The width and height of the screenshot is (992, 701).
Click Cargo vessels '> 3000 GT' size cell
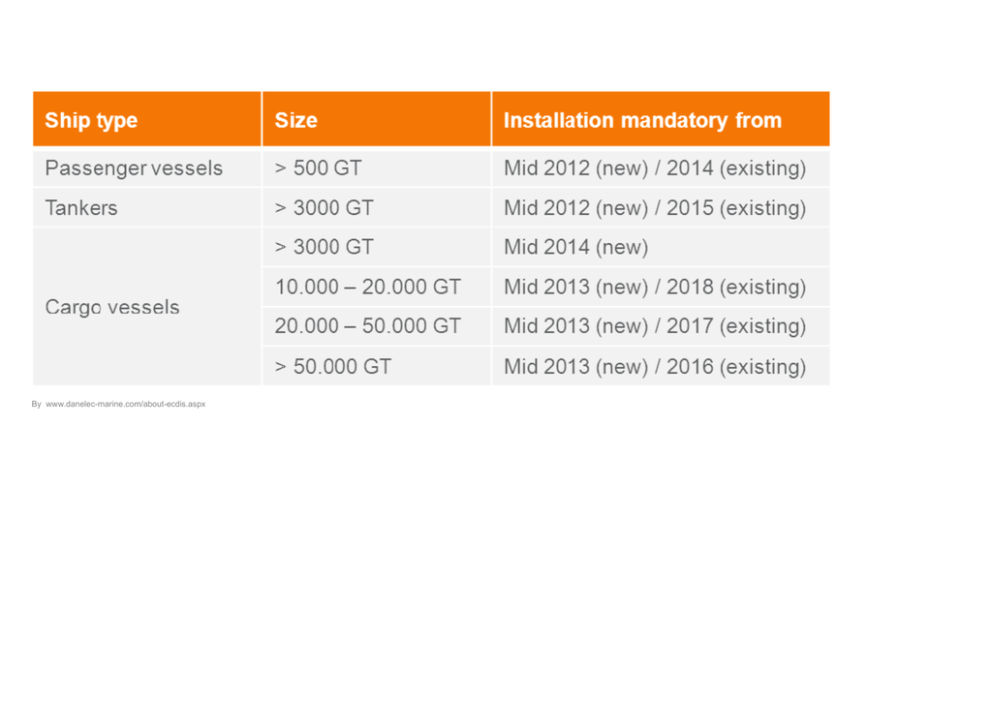tap(324, 247)
